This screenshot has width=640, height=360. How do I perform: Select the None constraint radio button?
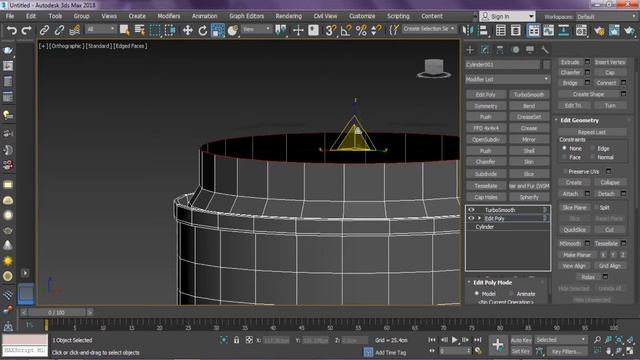(x=564, y=148)
